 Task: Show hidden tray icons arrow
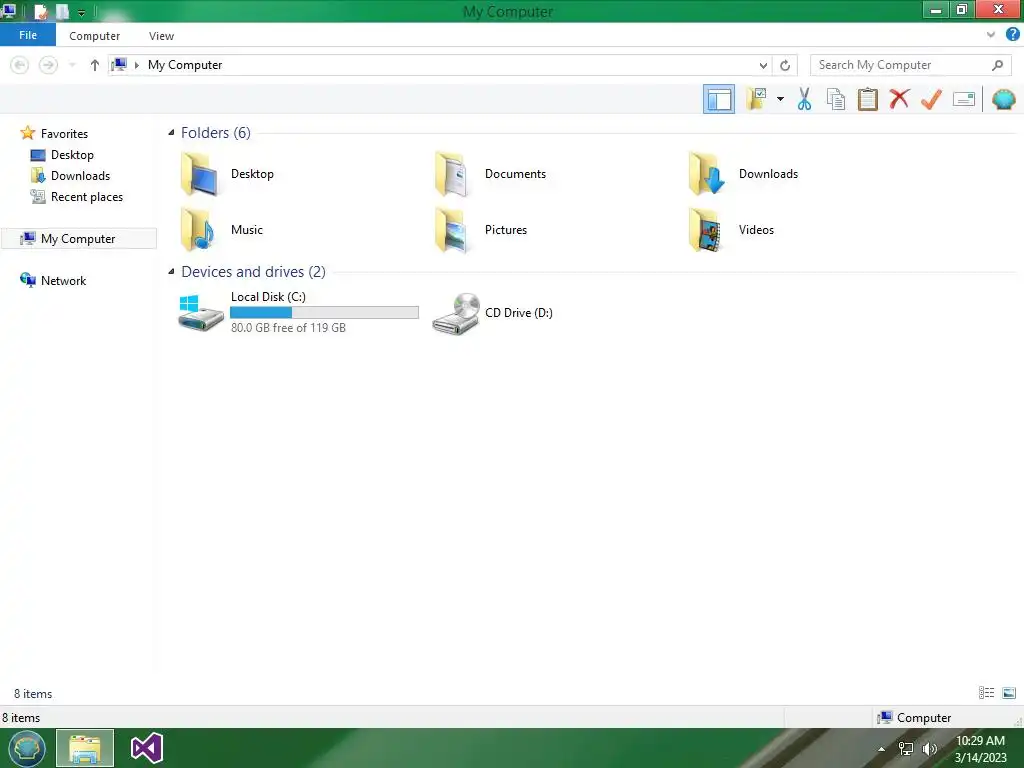[882, 749]
